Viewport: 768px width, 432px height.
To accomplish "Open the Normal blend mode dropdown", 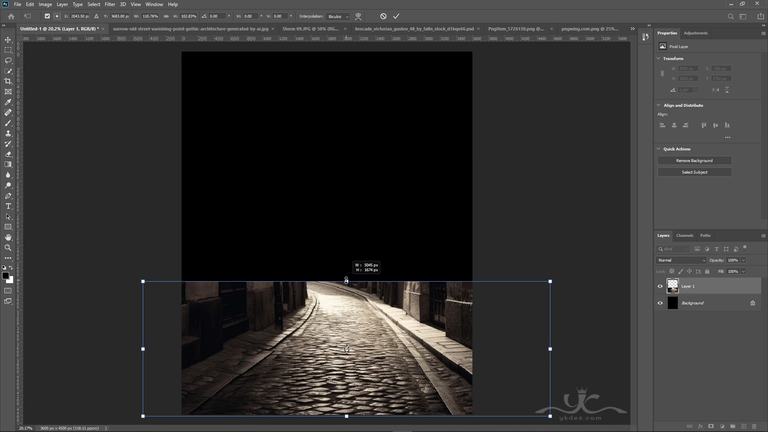I will [x=681, y=260].
